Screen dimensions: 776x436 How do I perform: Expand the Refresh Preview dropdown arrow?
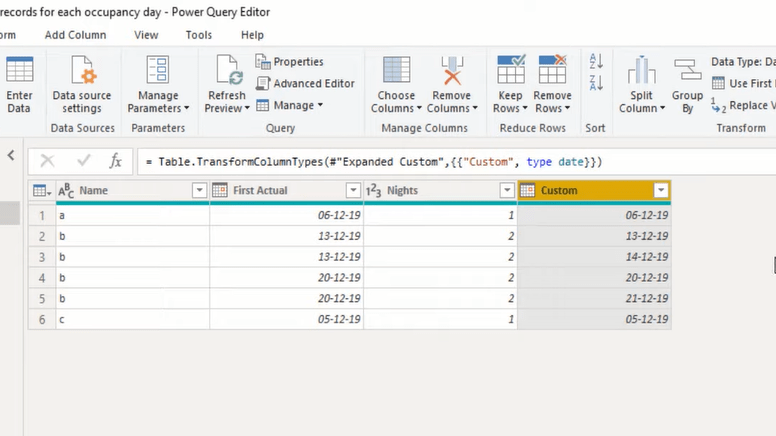[247, 108]
